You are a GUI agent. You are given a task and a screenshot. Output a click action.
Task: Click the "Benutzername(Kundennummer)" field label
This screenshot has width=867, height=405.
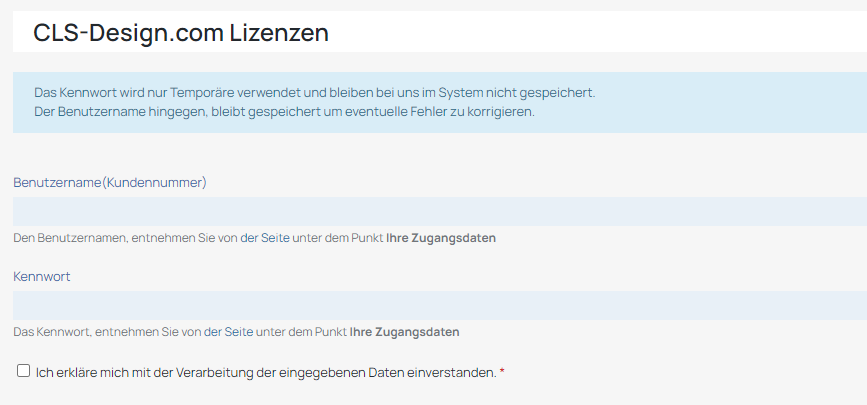tap(110, 182)
